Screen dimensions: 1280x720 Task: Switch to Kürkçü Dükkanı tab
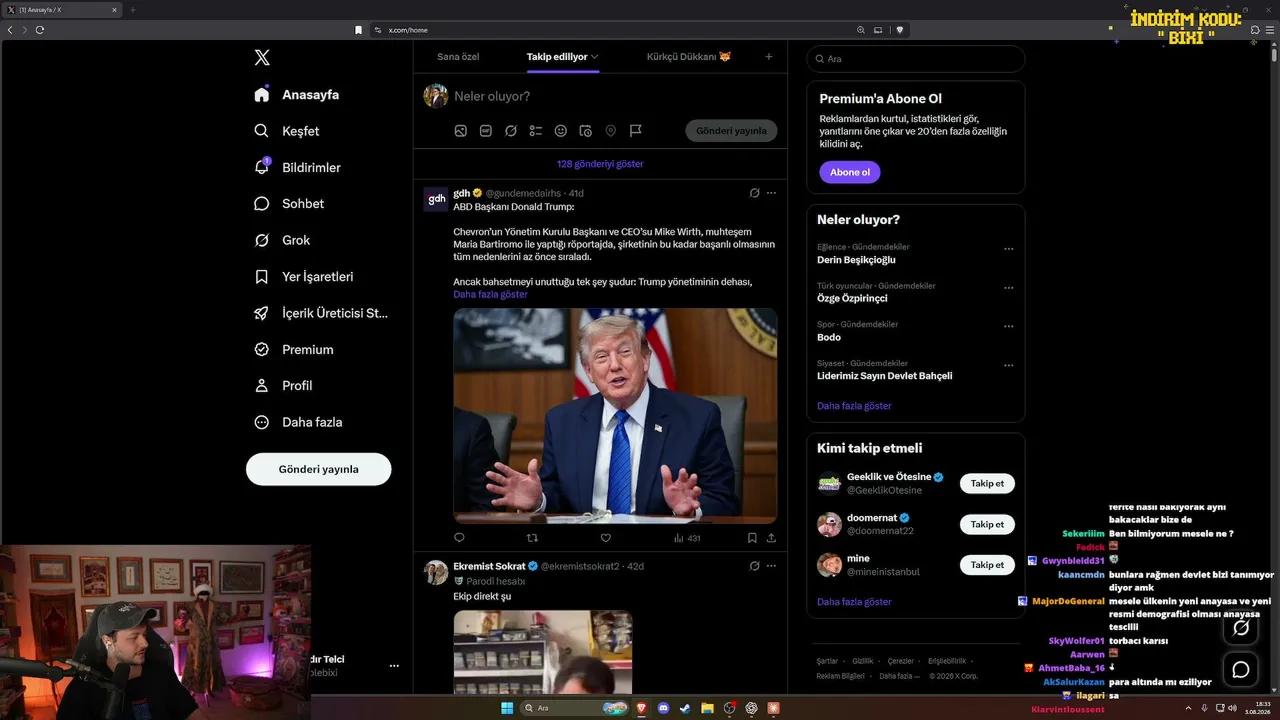(689, 57)
